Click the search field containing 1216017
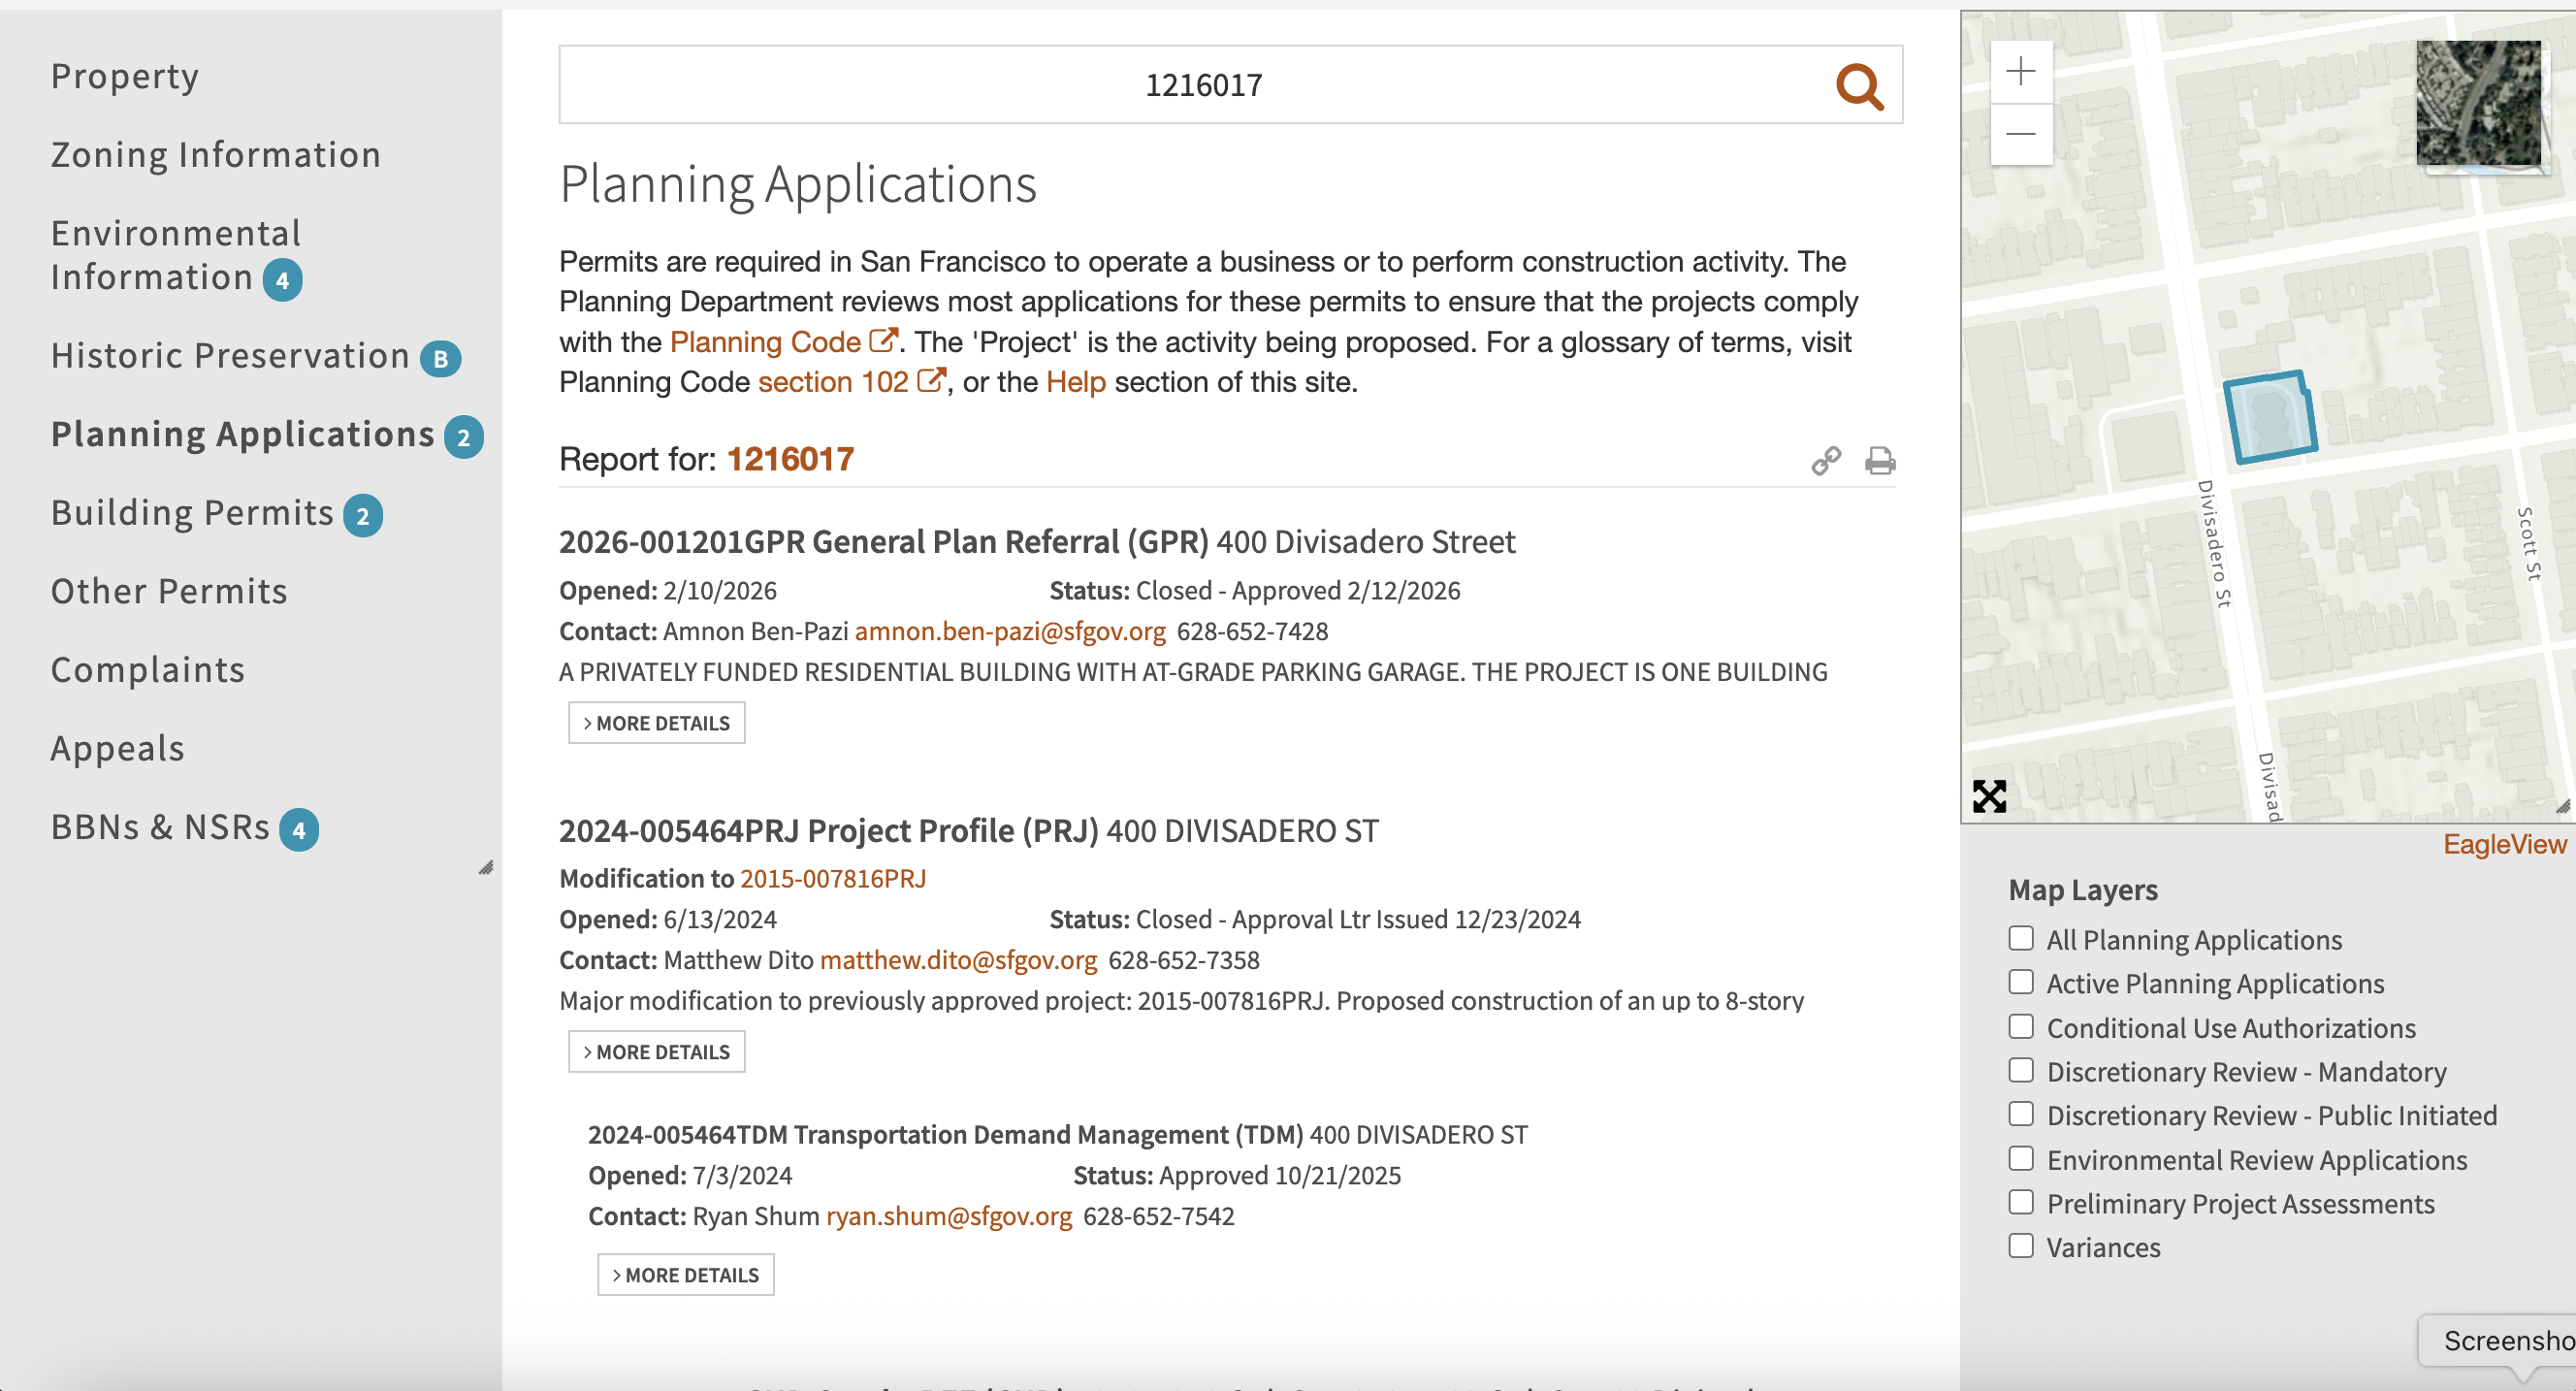 (x=1200, y=85)
